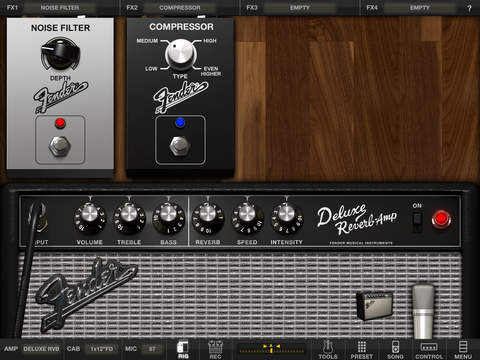Click the FX4 slot label
This screenshot has width=480, height=360.
[372, 7]
